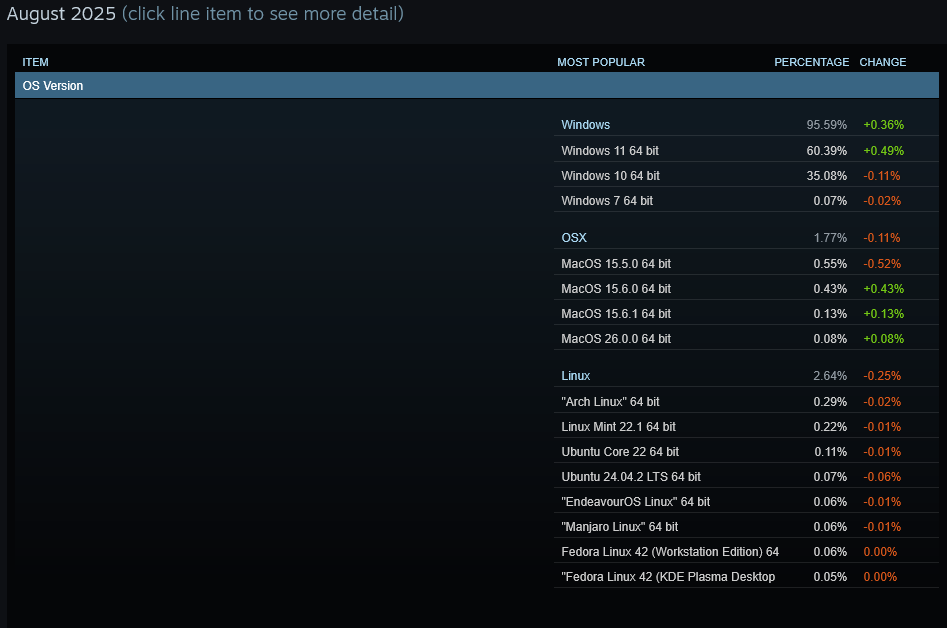The width and height of the screenshot is (947, 628).
Task: Open the OSX category link
Action: click(x=574, y=237)
